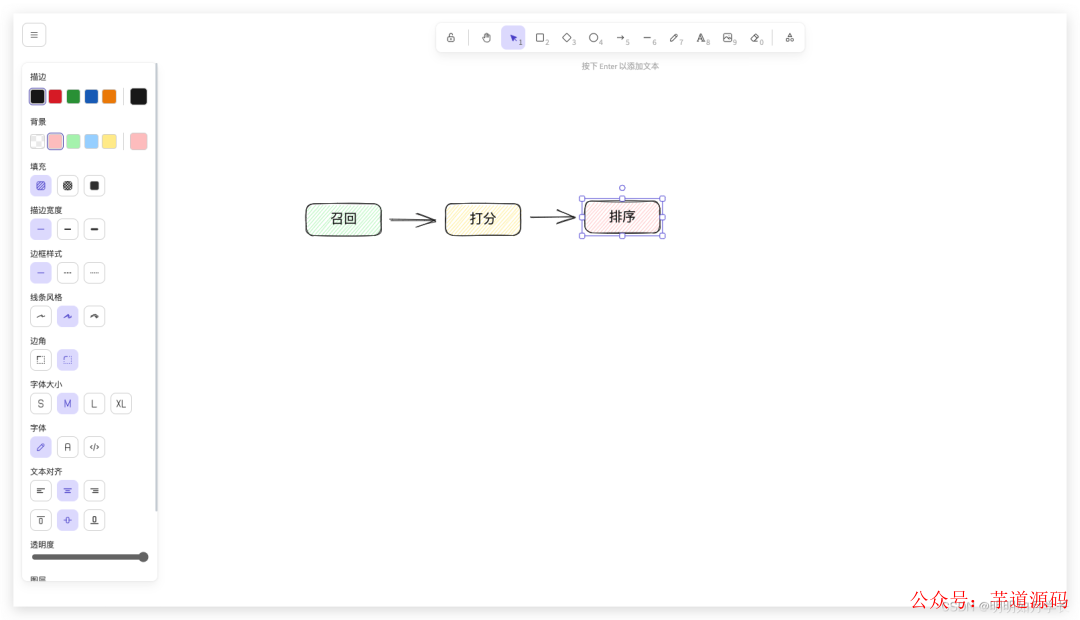Set solid border style
Image resolution: width=1080 pixels, height=620 pixels.
[x=41, y=273]
